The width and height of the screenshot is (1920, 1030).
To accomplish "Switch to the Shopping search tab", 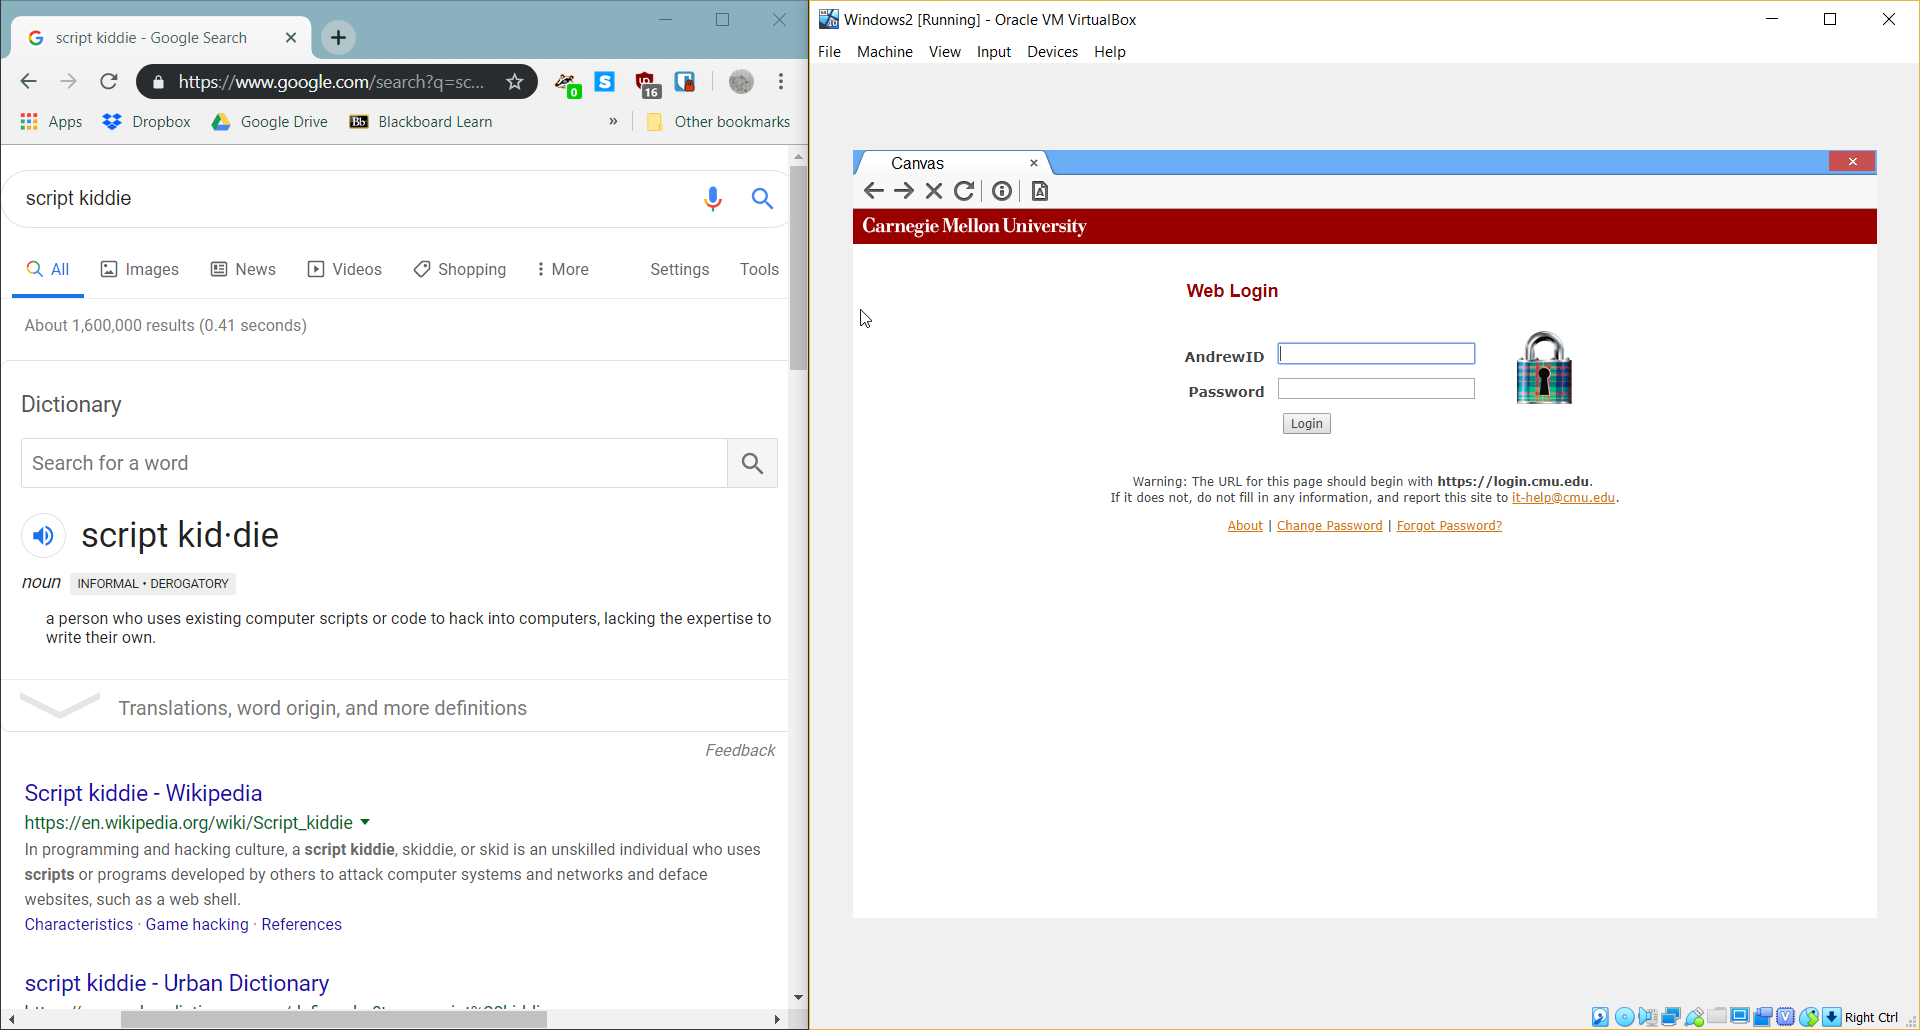I will [460, 269].
